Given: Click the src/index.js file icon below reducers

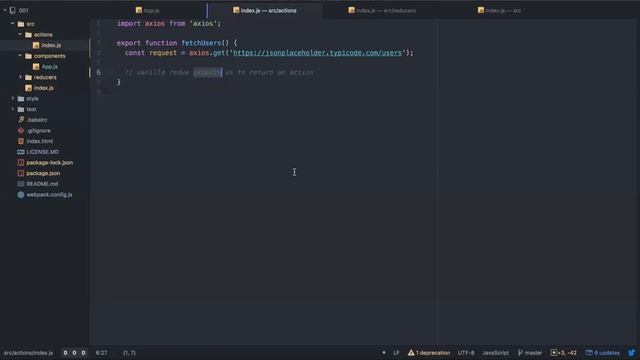Looking at the screenshot, I should pos(28,88).
